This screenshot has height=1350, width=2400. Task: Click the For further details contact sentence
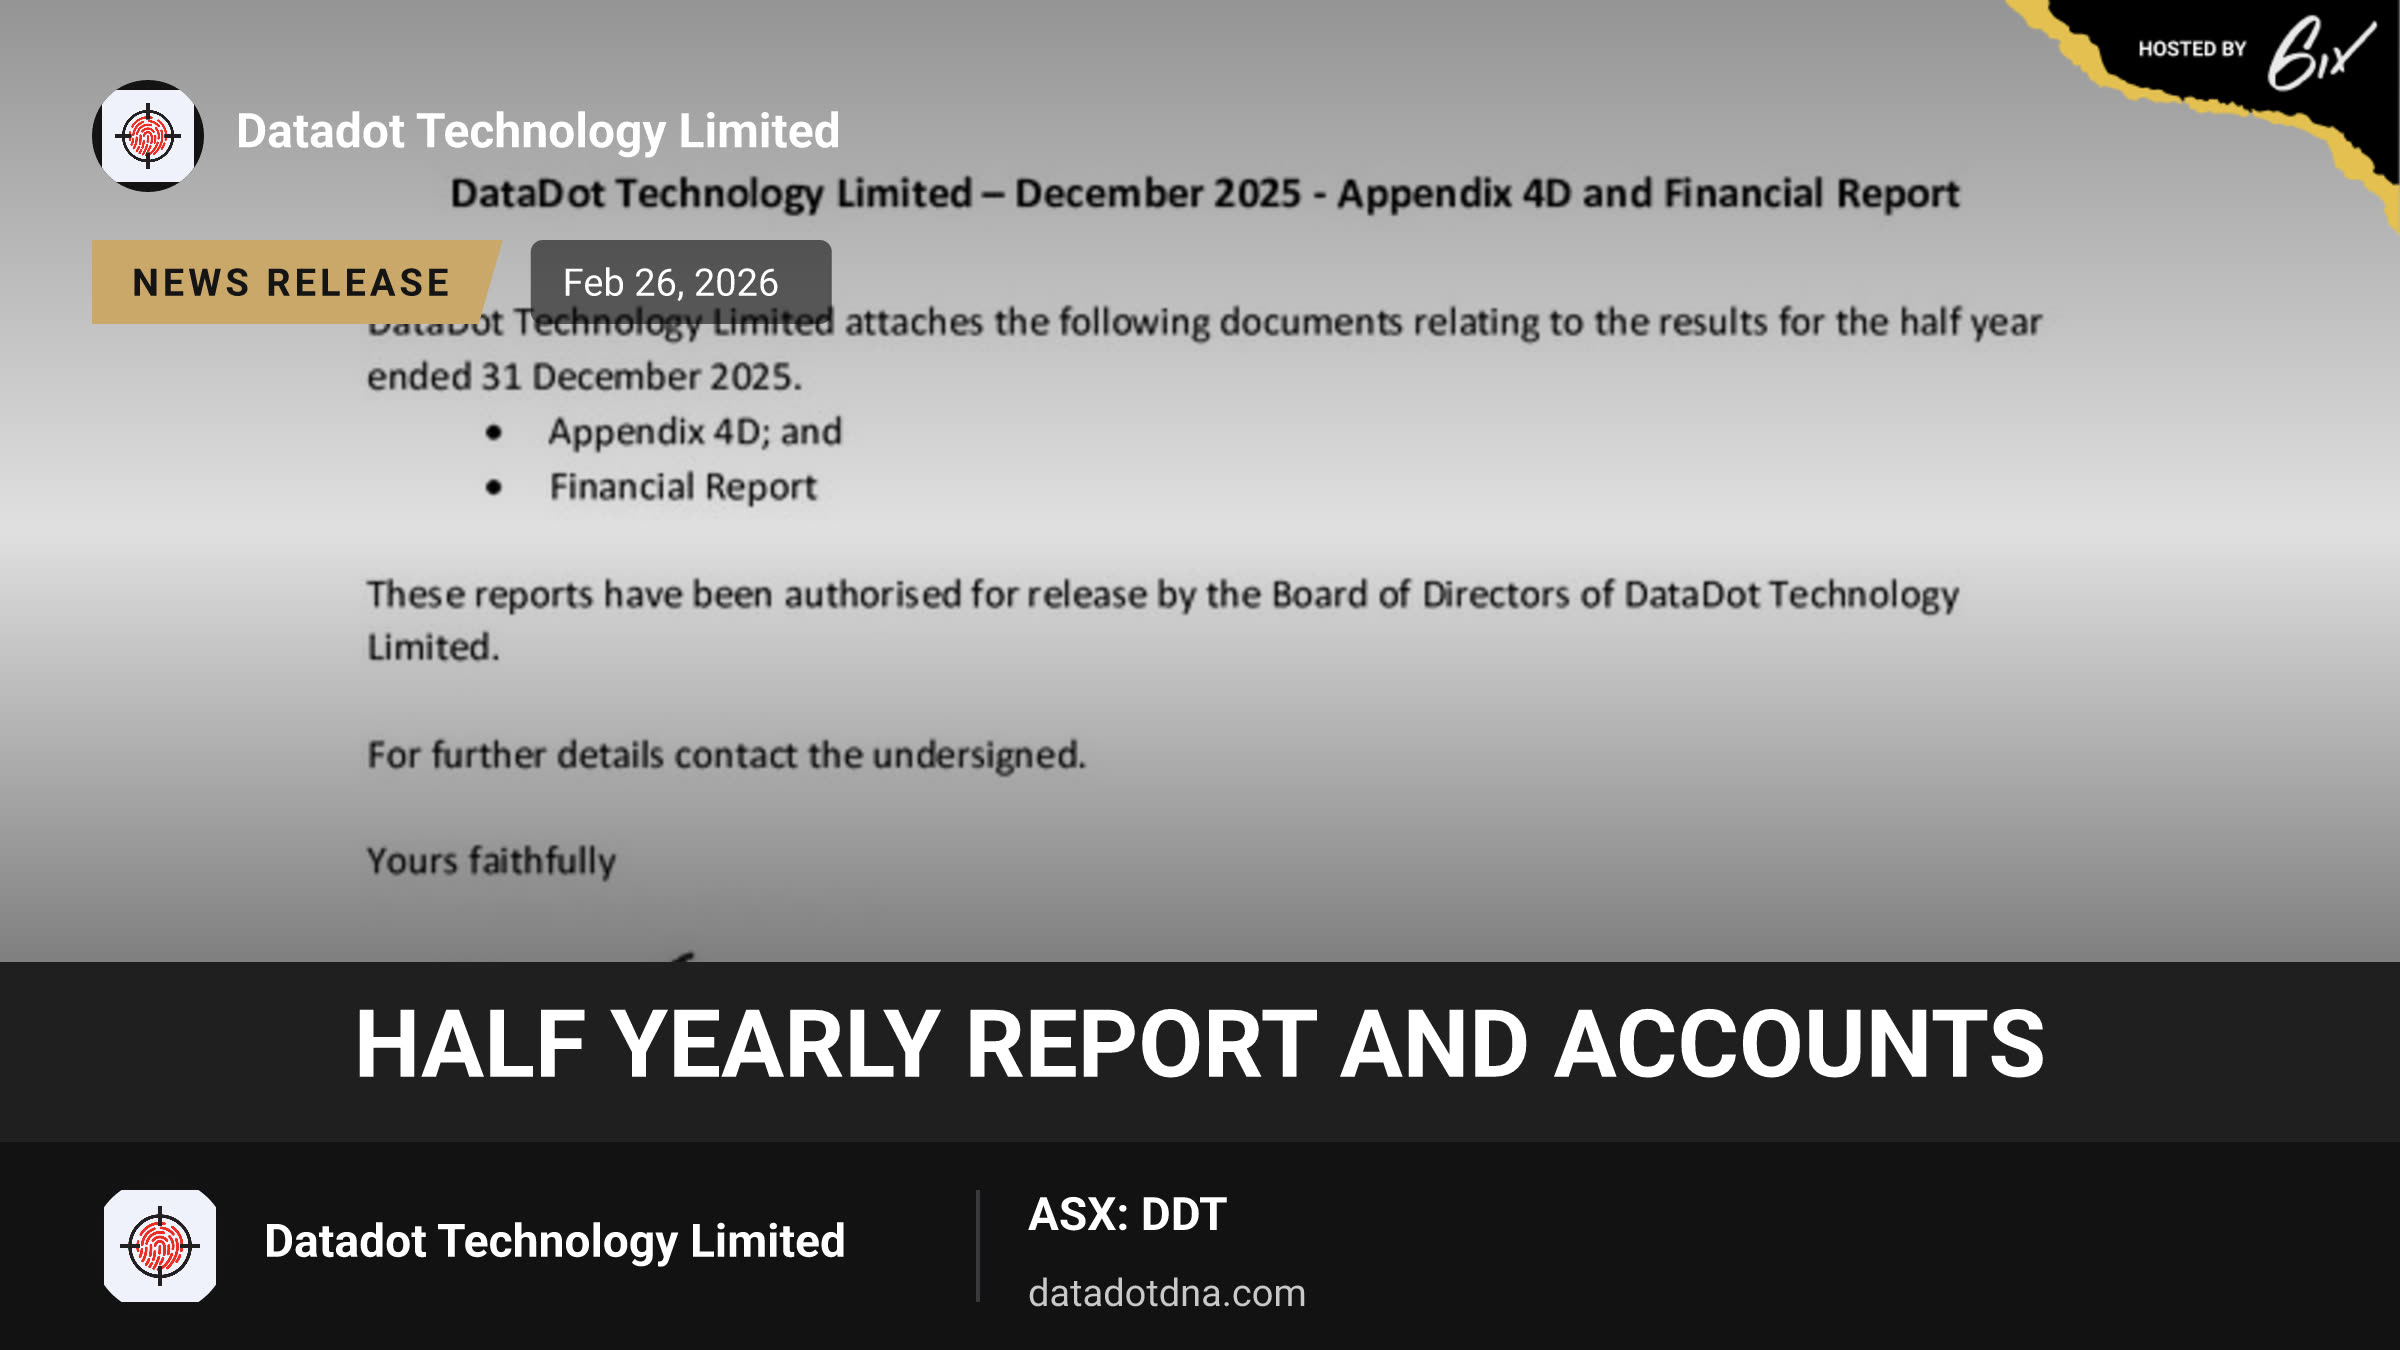(726, 755)
